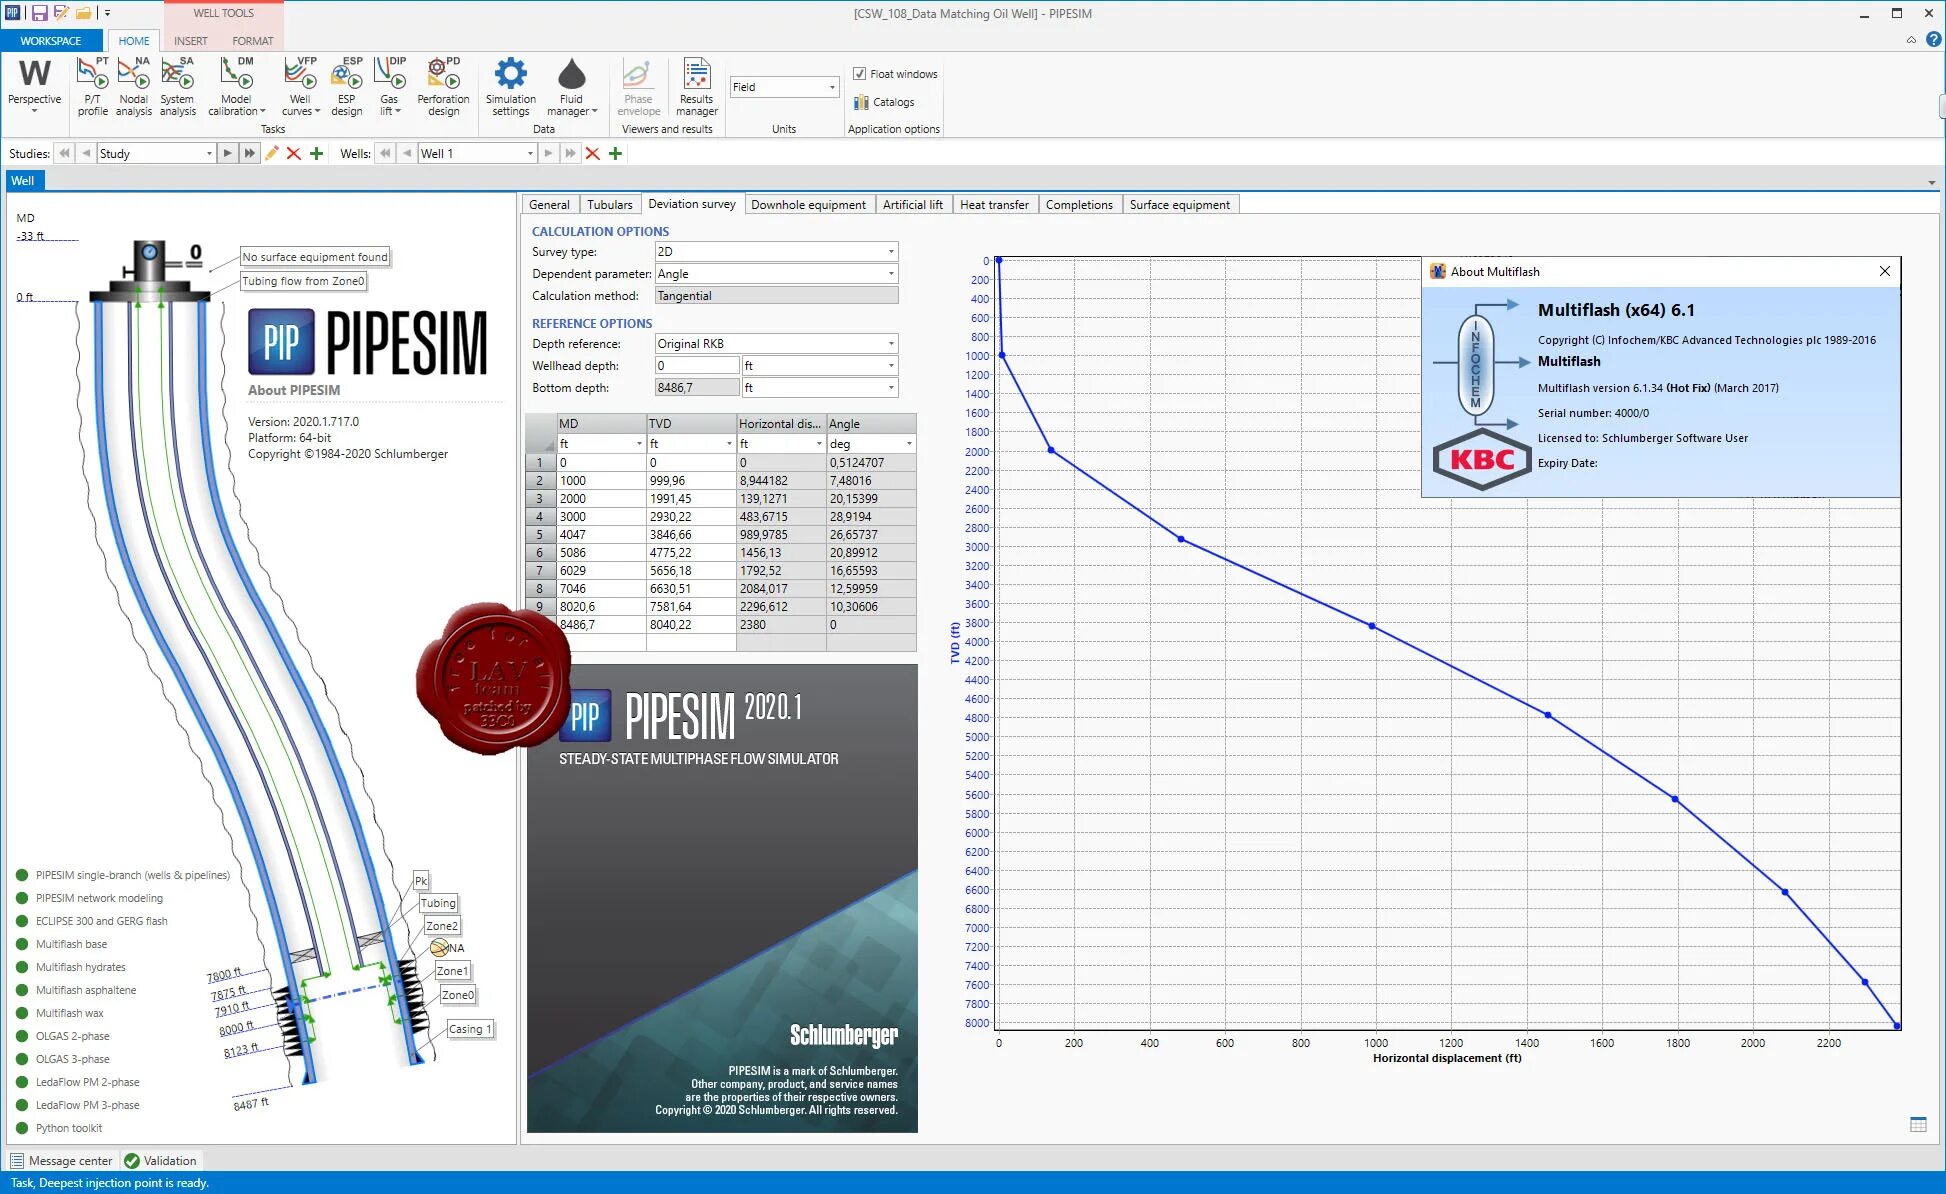Open Results manager

point(696,87)
